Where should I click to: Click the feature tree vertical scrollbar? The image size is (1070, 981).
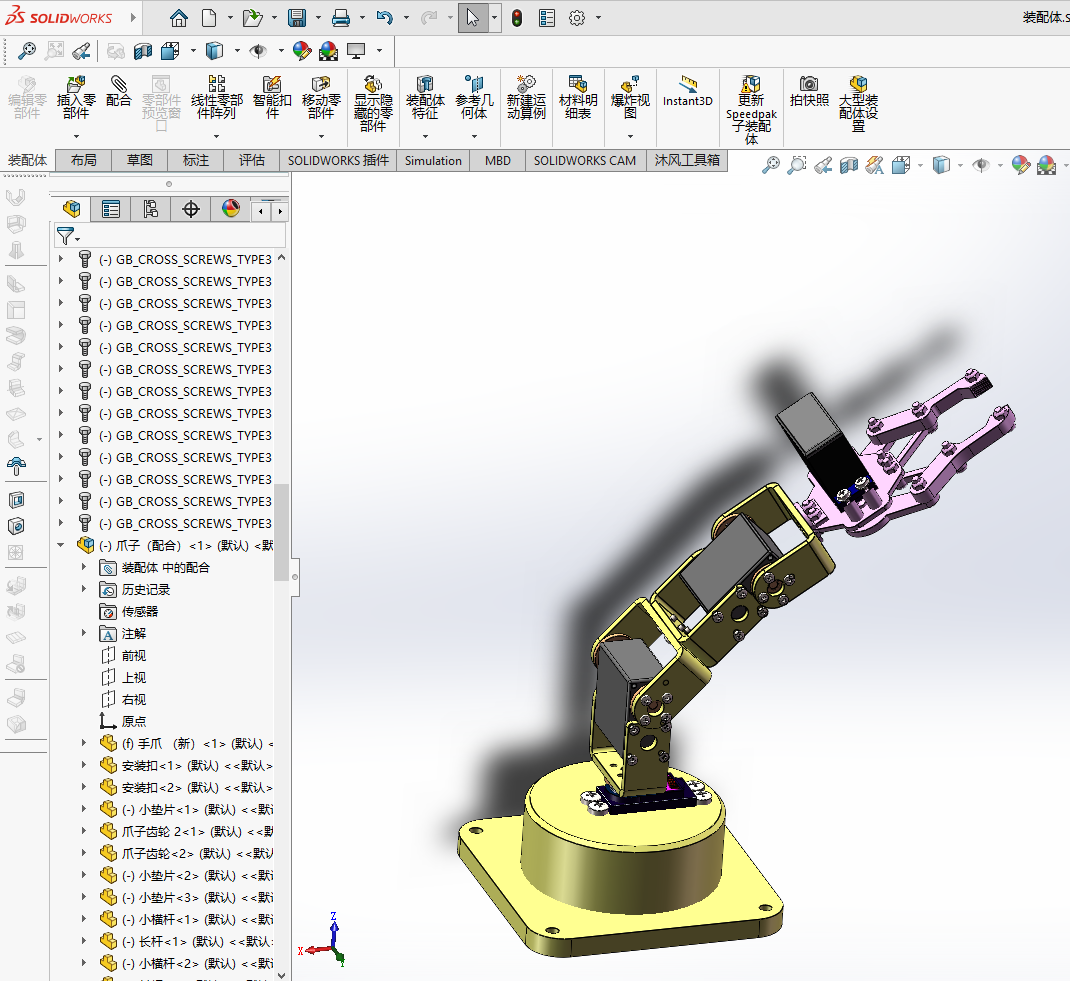tap(280, 532)
